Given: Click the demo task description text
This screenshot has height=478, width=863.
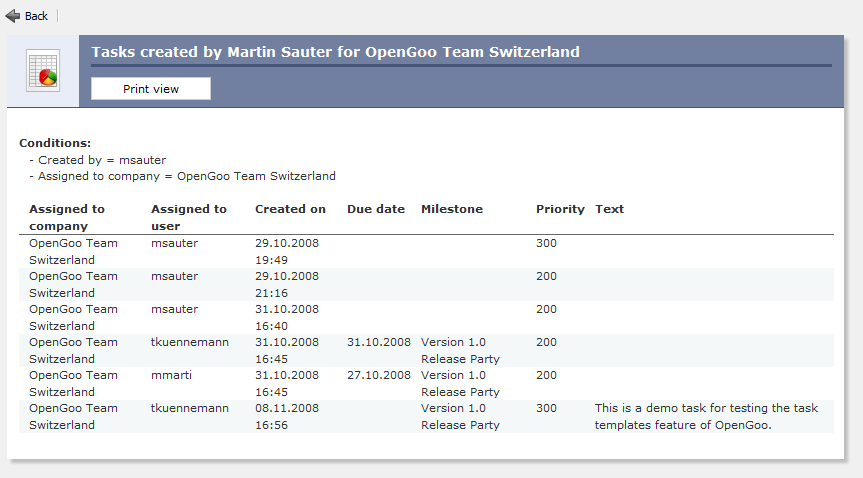Looking at the screenshot, I should point(706,416).
